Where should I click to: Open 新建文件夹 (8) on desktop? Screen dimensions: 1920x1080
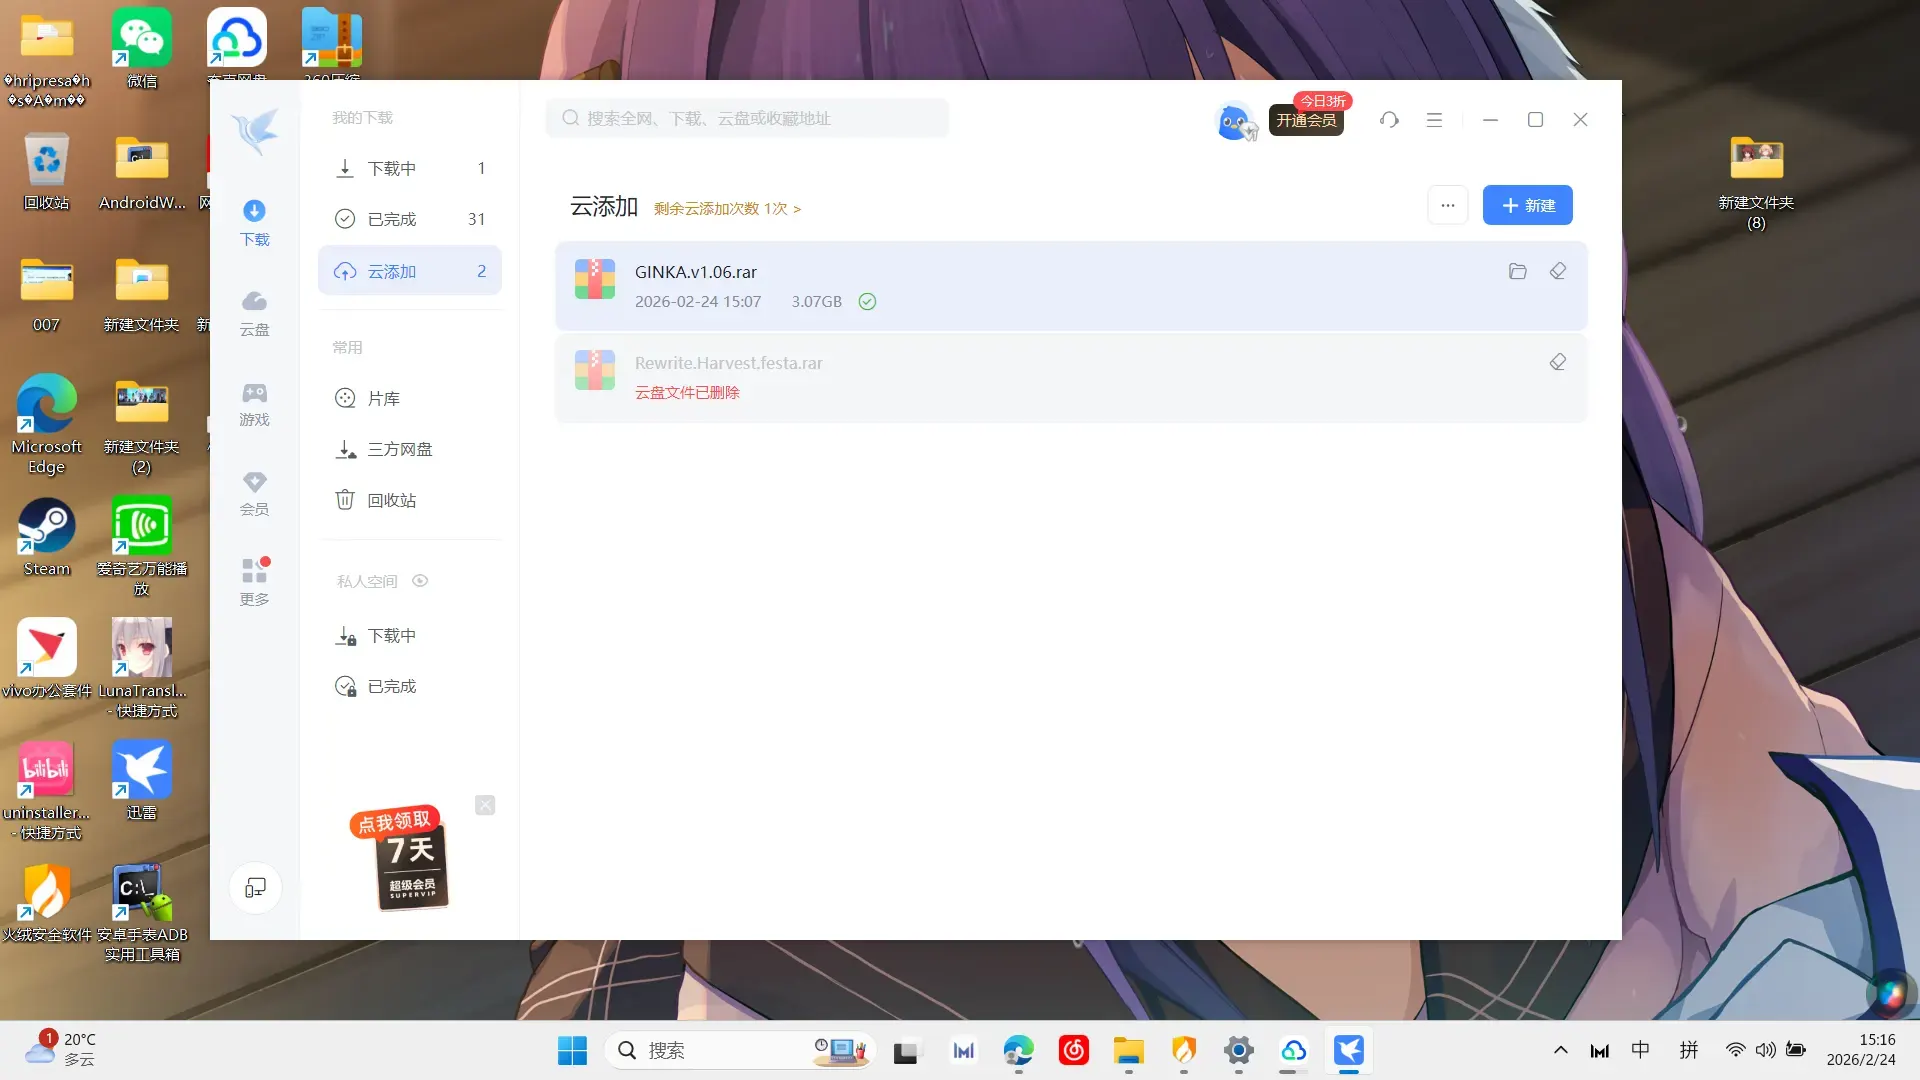tap(1756, 181)
